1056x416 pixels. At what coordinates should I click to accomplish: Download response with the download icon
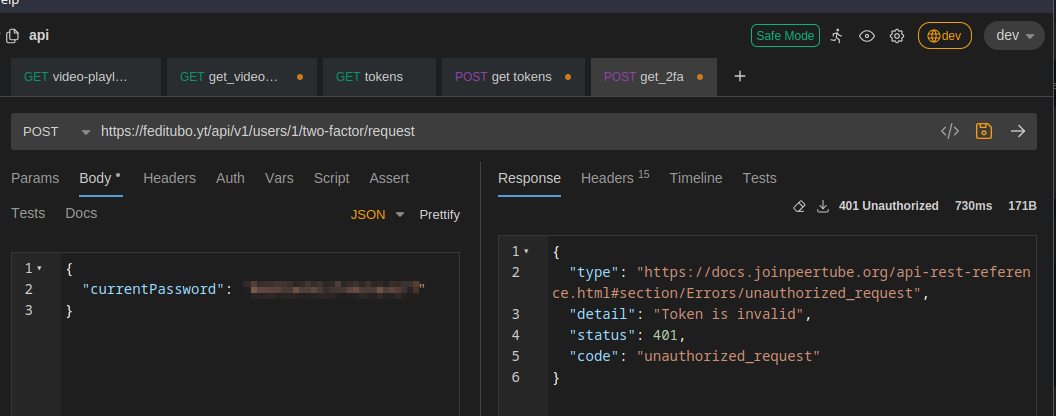point(822,206)
